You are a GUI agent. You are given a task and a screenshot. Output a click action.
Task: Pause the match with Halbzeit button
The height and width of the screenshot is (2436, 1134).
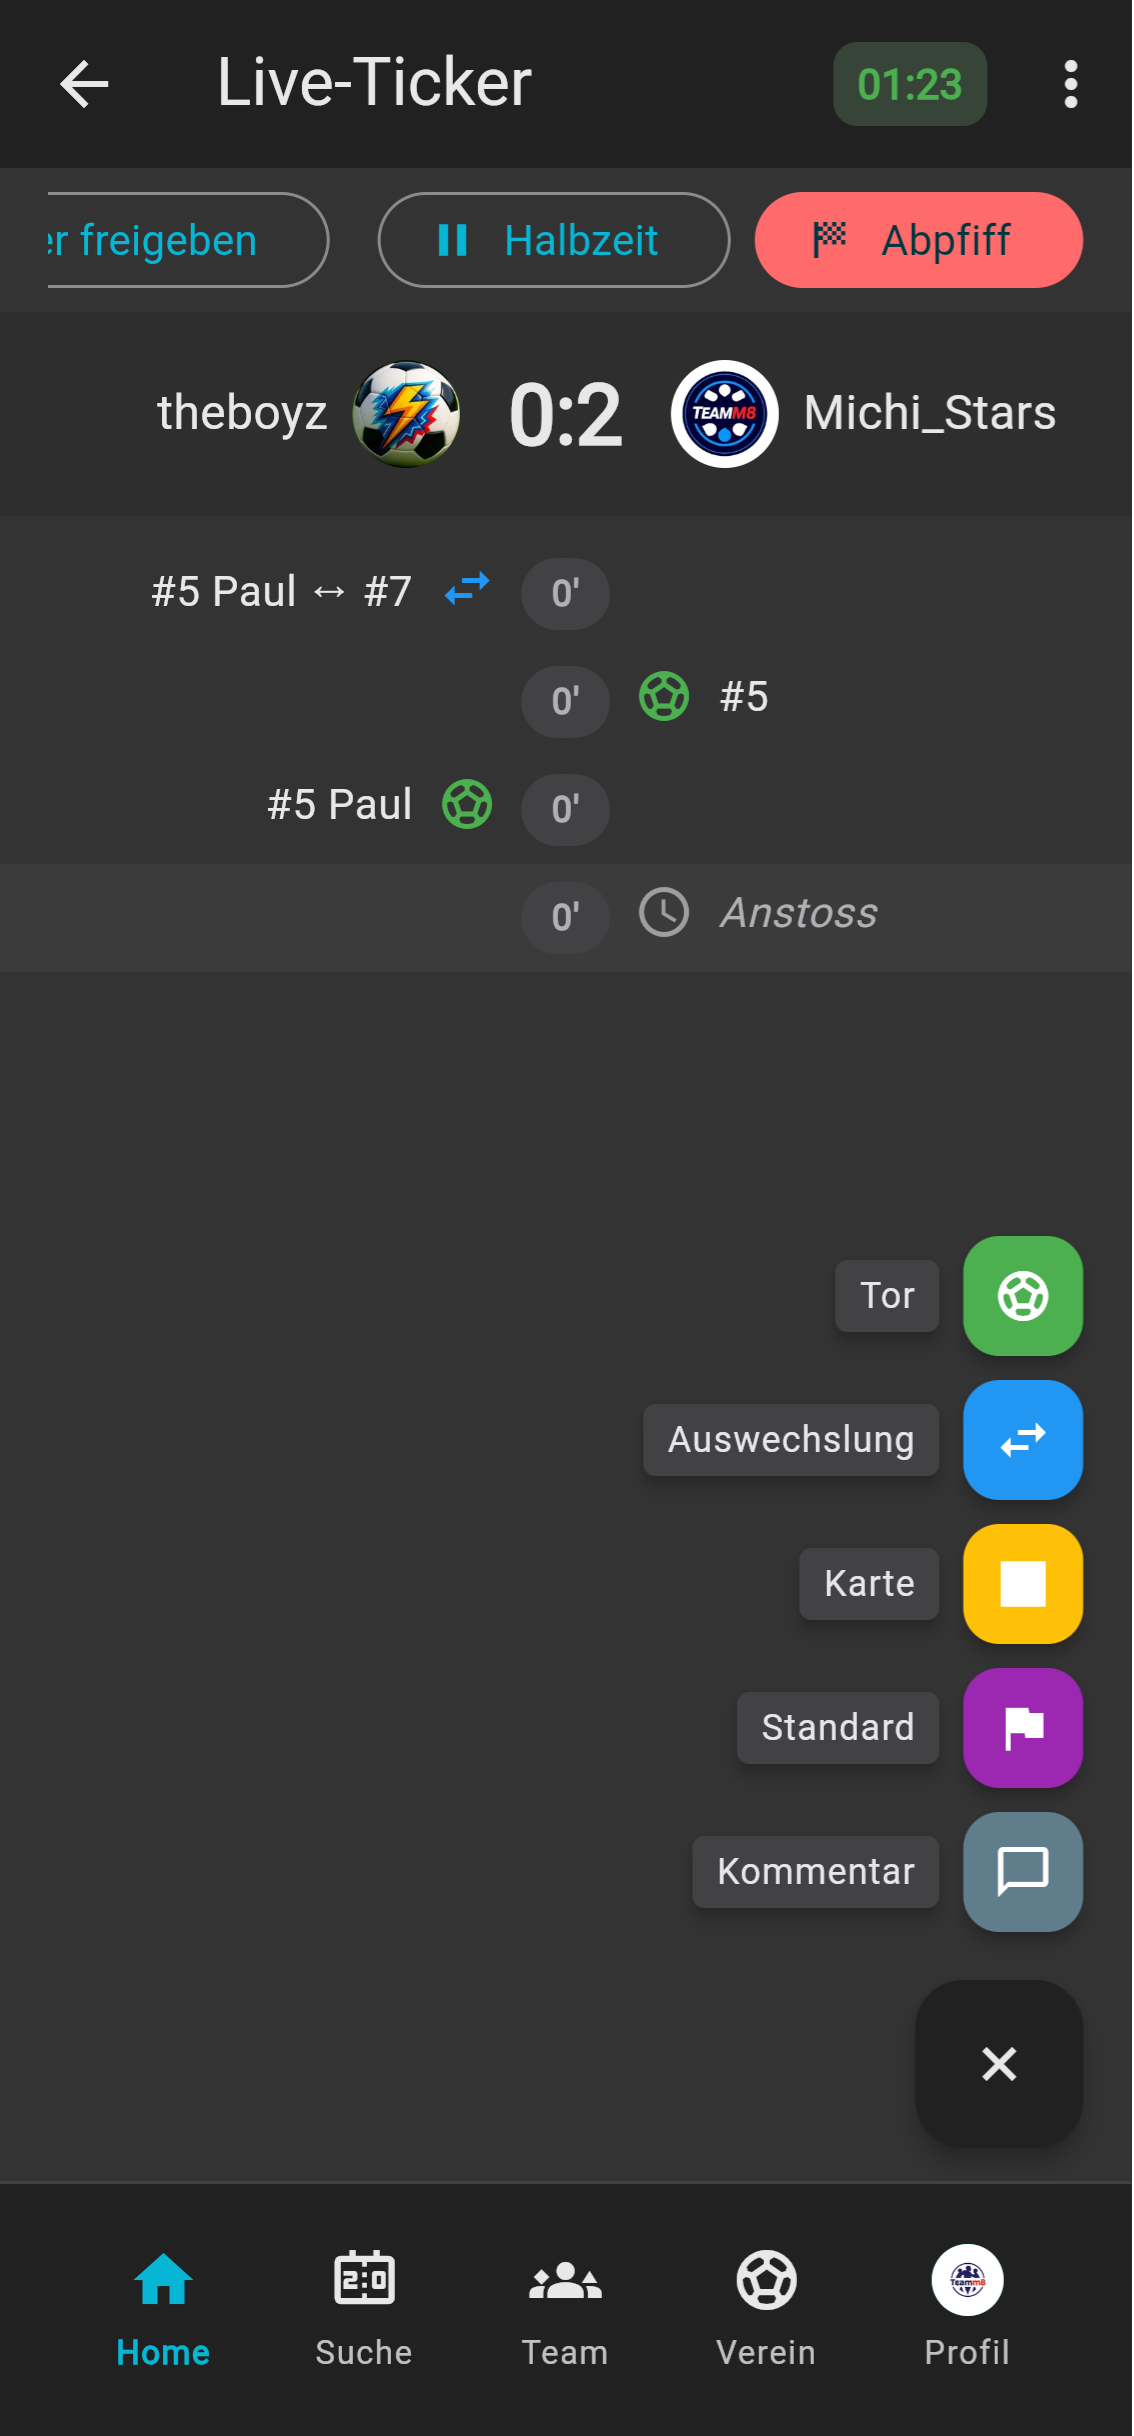click(x=553, y=240)
